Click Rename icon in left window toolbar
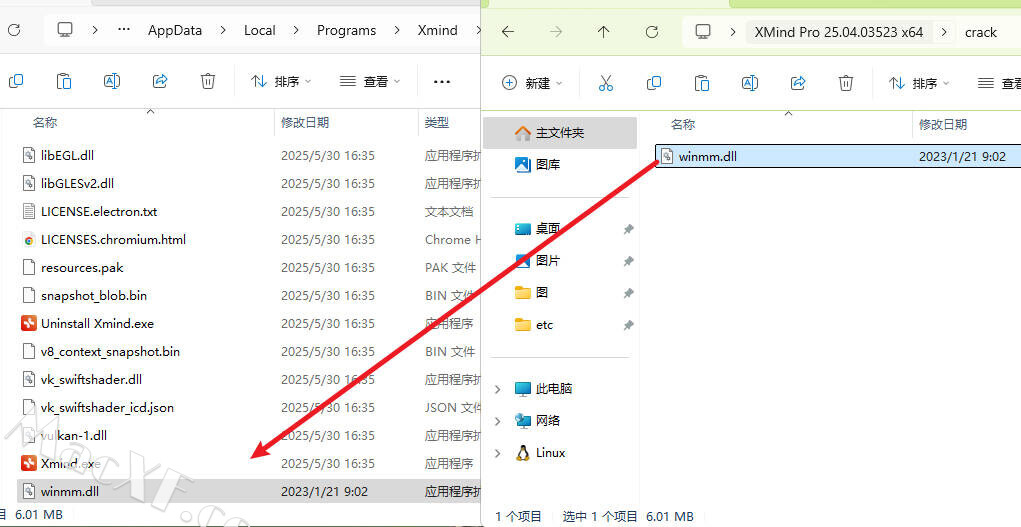 tap(112, 81)
